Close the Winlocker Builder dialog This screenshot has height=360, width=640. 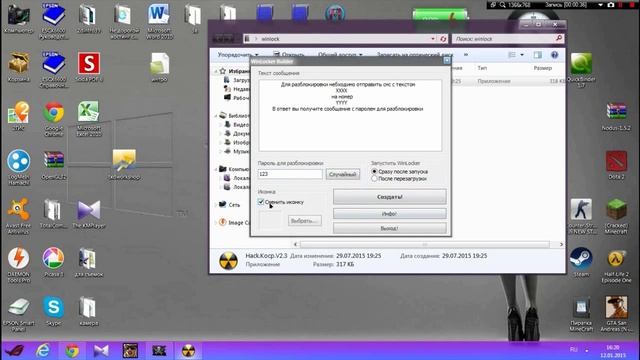(x=447, y=61)
